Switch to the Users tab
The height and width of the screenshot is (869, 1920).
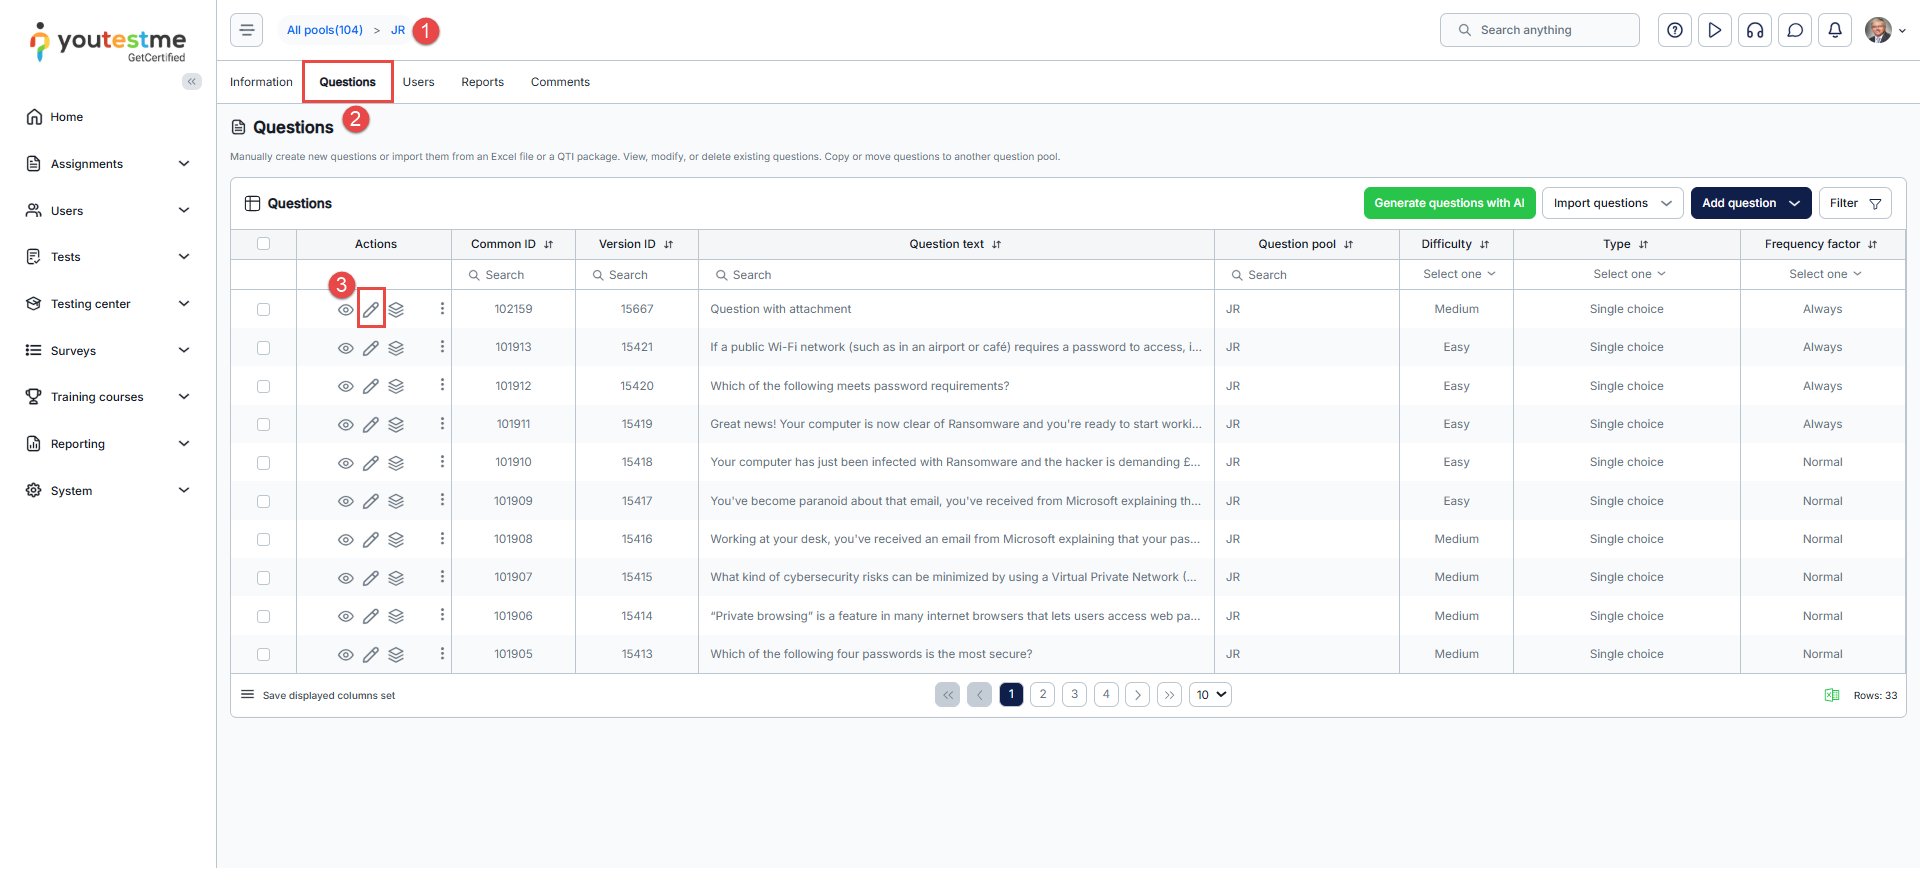pyautogui.click(x=418, y=82)
